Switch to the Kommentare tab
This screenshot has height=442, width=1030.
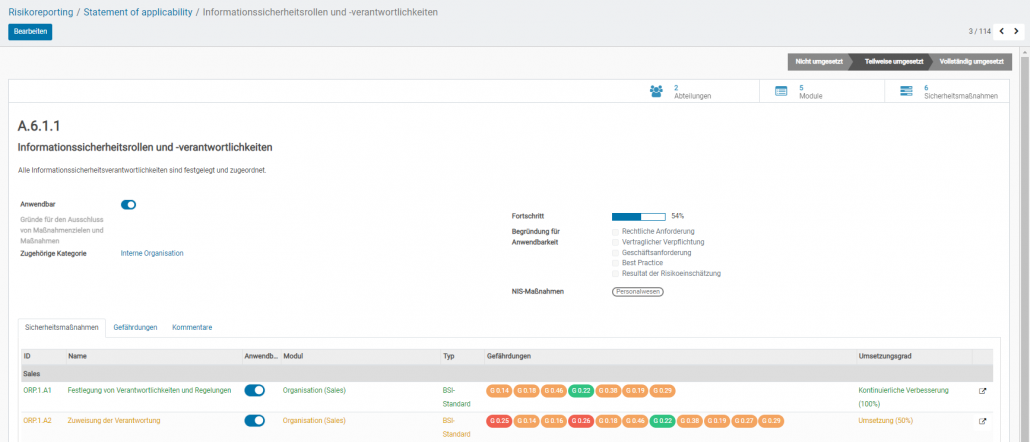(x=192, y=327)
